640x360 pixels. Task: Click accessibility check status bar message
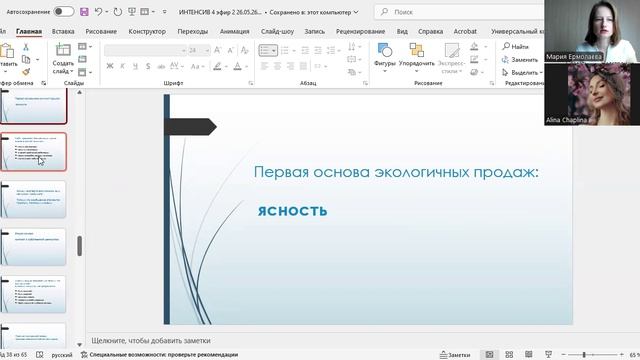160,355
